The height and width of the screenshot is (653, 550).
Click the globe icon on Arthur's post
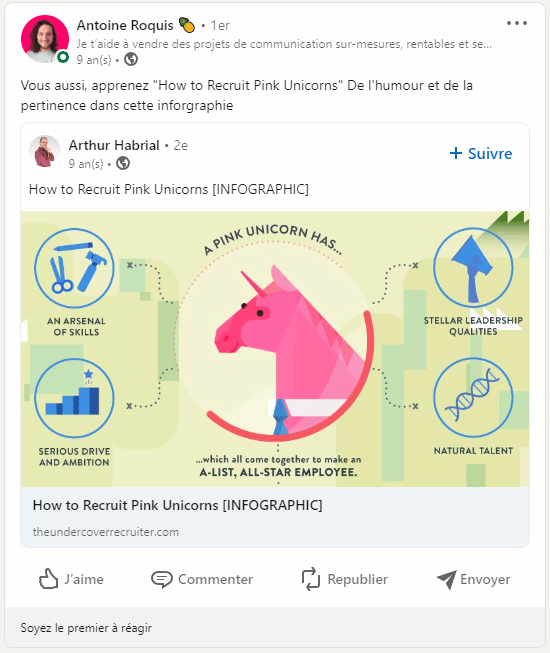(123, 163)
